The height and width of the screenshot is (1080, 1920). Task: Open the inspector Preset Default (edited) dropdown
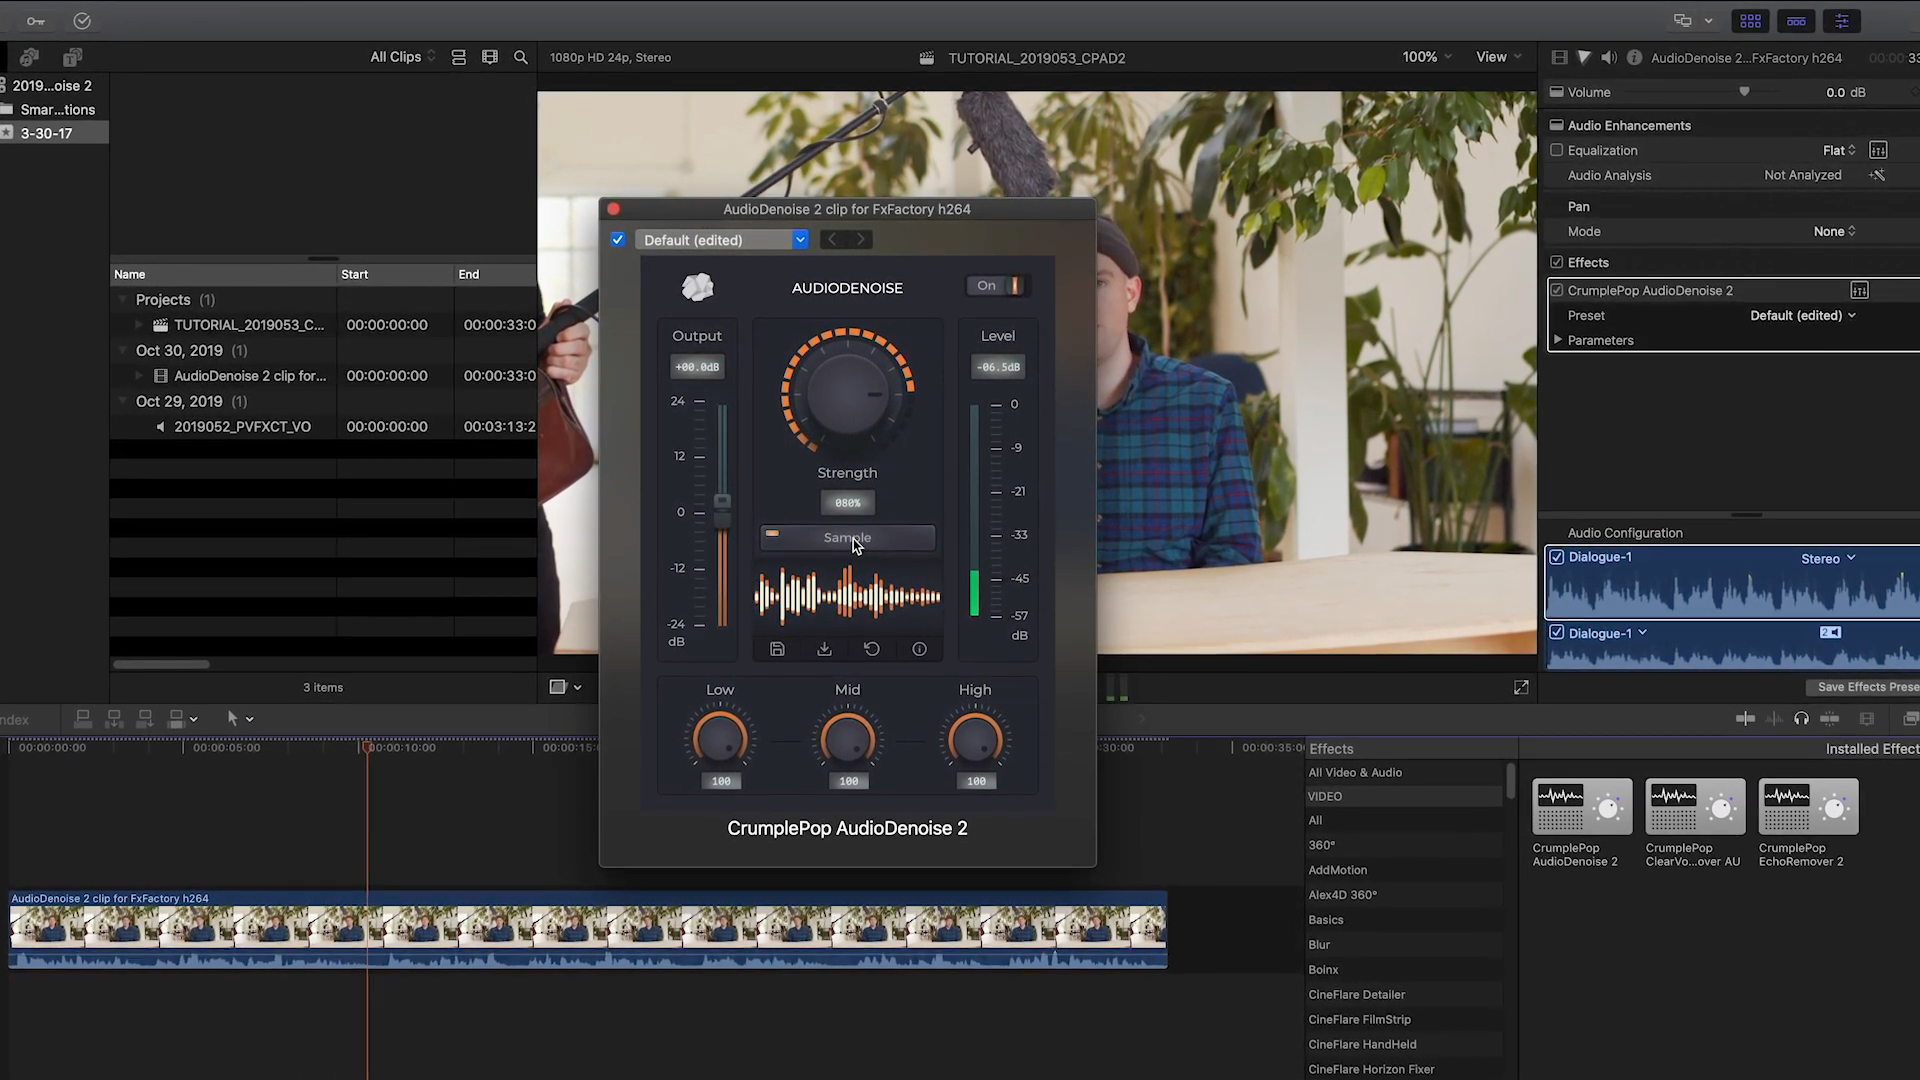(x=1803, y=315)
